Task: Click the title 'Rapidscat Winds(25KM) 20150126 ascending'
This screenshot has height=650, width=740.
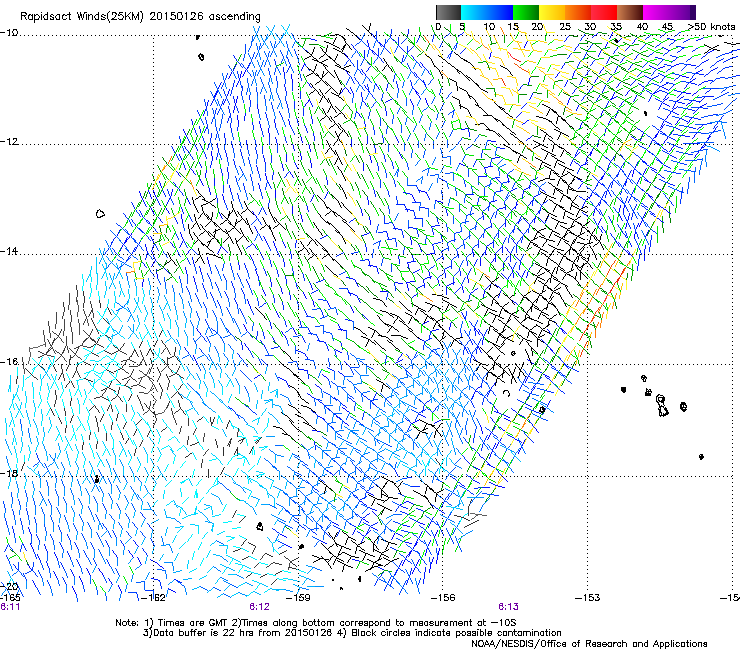Action: pyautogui.click(x=140, y=17)
